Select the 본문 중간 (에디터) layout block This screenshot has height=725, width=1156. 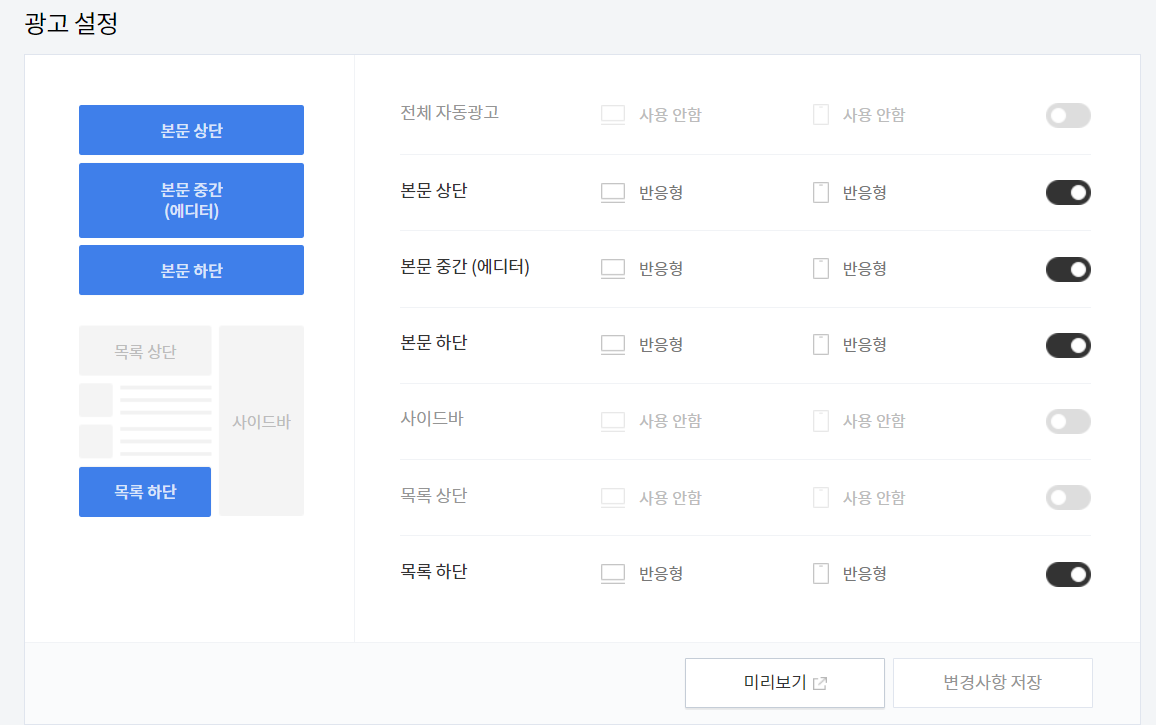tap(191, 201)
